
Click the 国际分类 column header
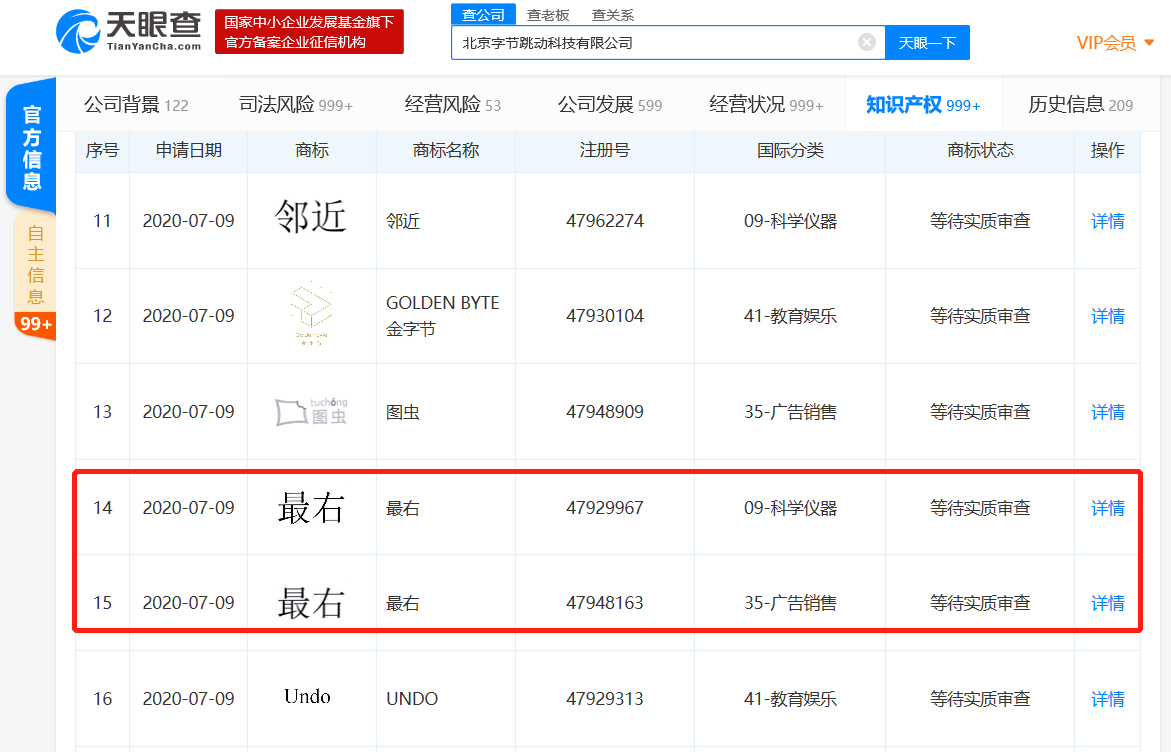coord(790,150)
